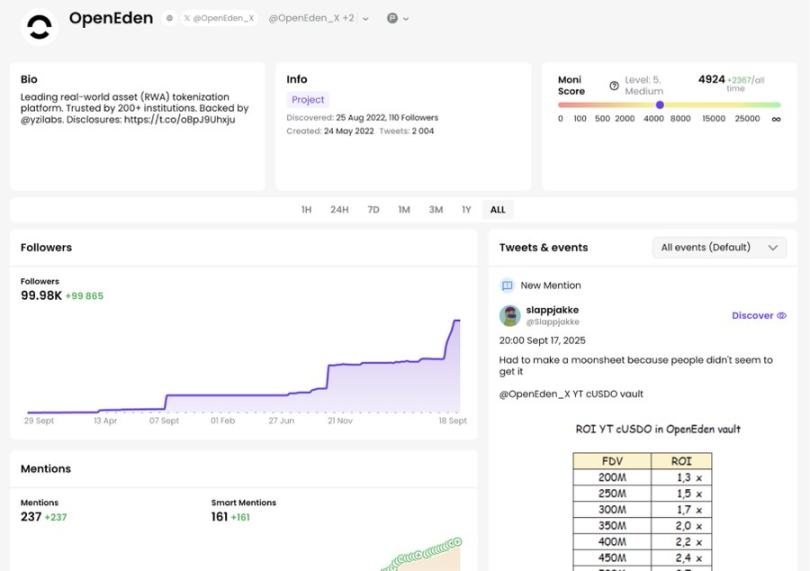Click the small badge icon beside OpenEden name
Image resolution: width=810 pixels, height=571 pixels.
(x=169, y=19)
